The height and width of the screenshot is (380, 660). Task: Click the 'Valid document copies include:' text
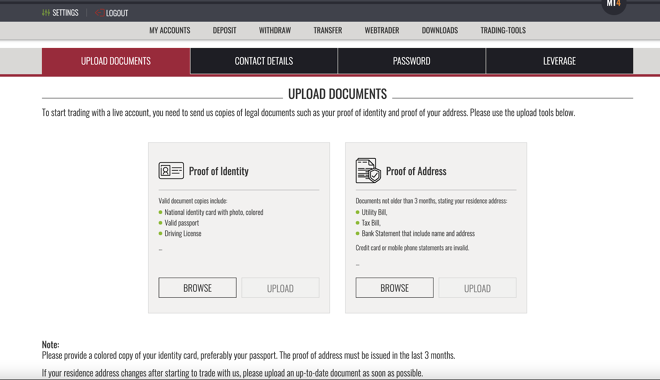193,201
